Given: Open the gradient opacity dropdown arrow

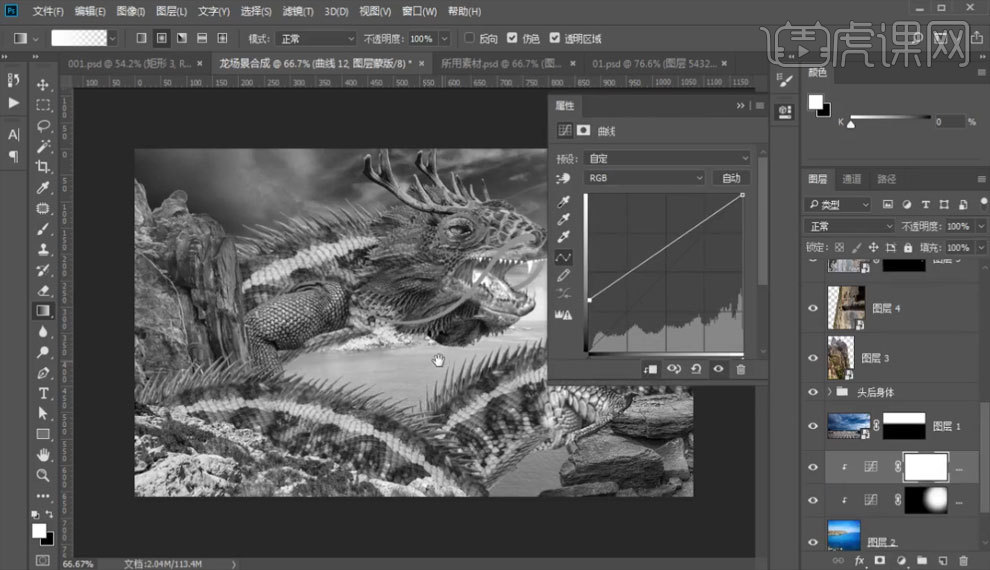Looking at the screenshot, I should [x=444, y=39].
